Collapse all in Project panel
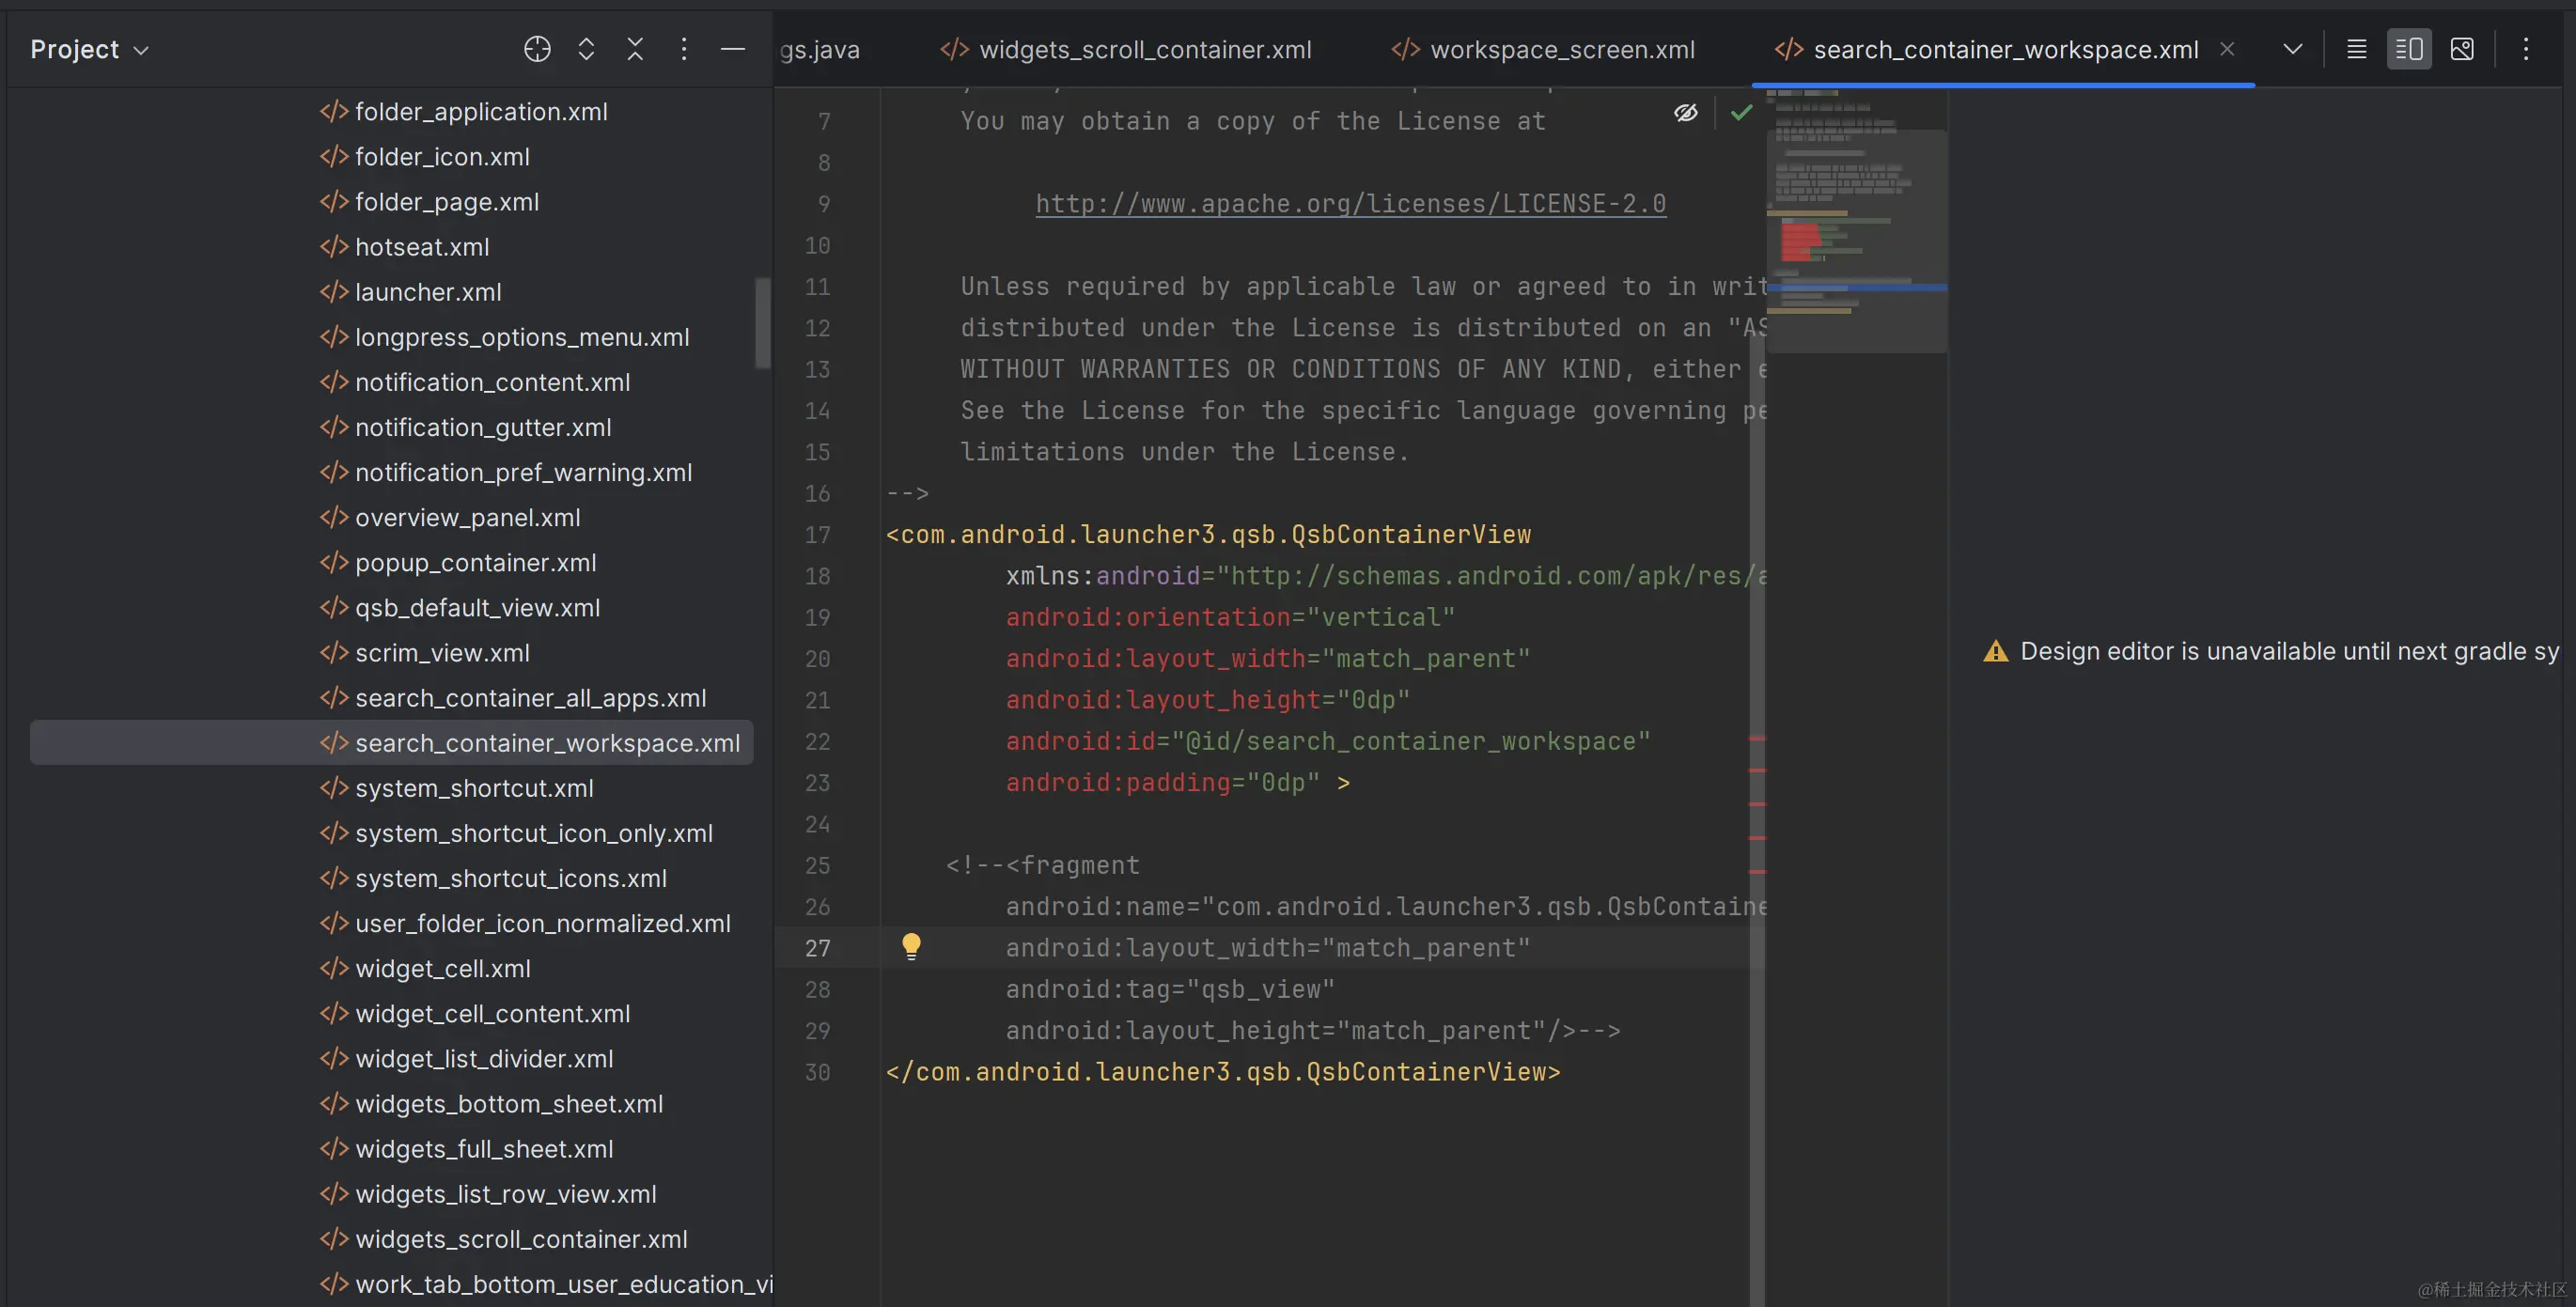The width and height of the screenshot is (2576, 1307). (x=635, y=49)
